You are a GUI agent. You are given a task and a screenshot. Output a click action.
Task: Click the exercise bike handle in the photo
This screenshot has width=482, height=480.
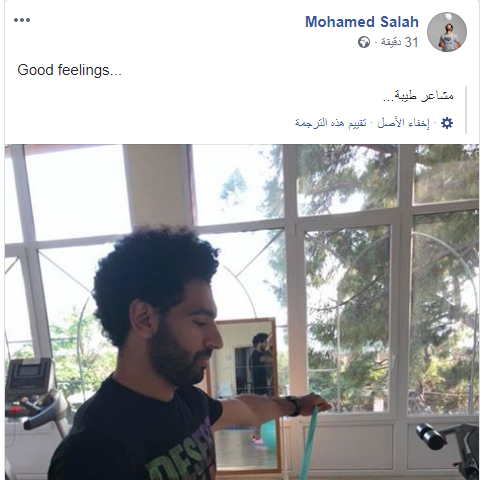432,437
